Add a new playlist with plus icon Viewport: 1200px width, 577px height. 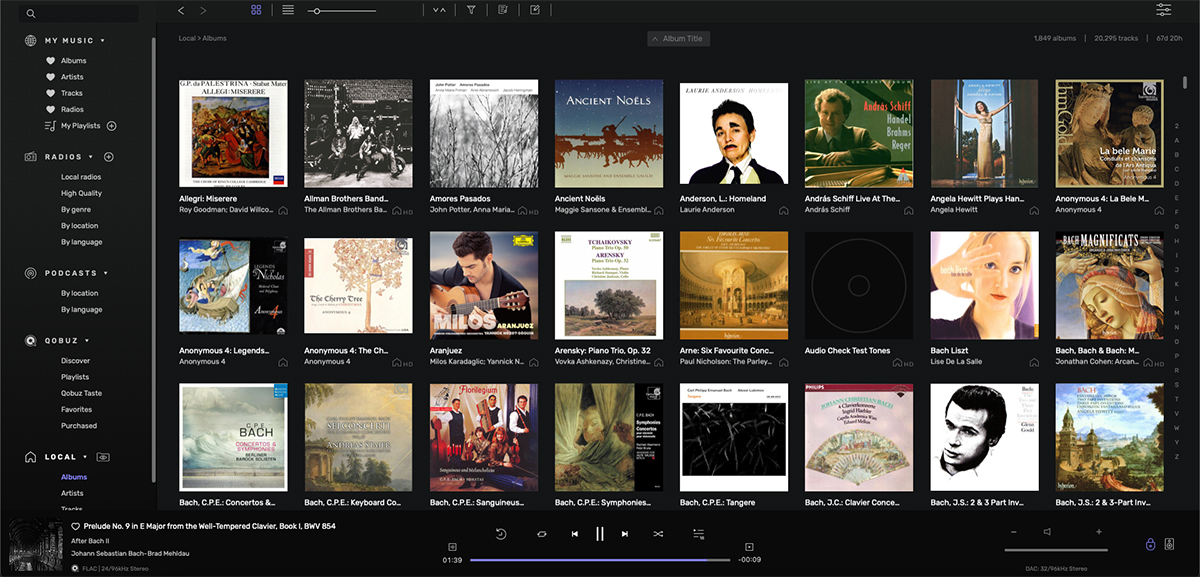[112, 126]
